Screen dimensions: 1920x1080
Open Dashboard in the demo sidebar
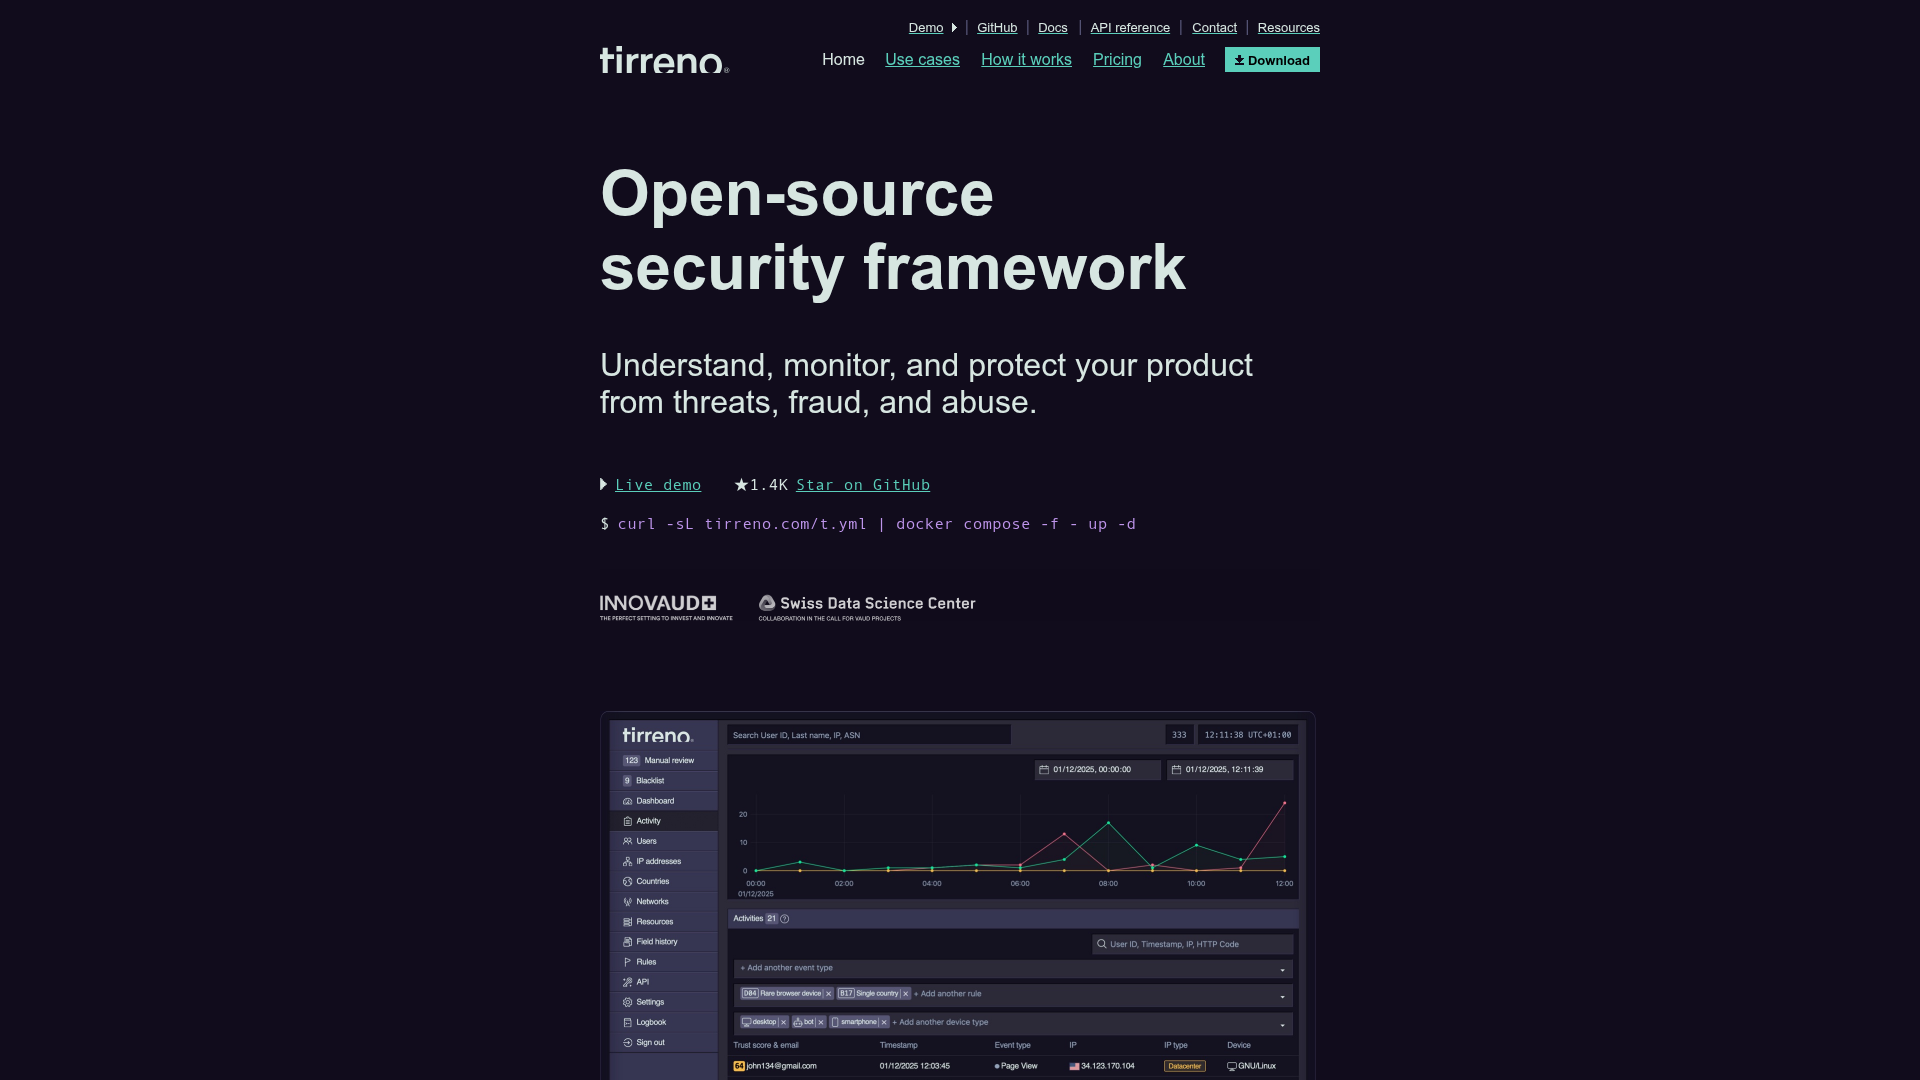click(x=663, y=801)
